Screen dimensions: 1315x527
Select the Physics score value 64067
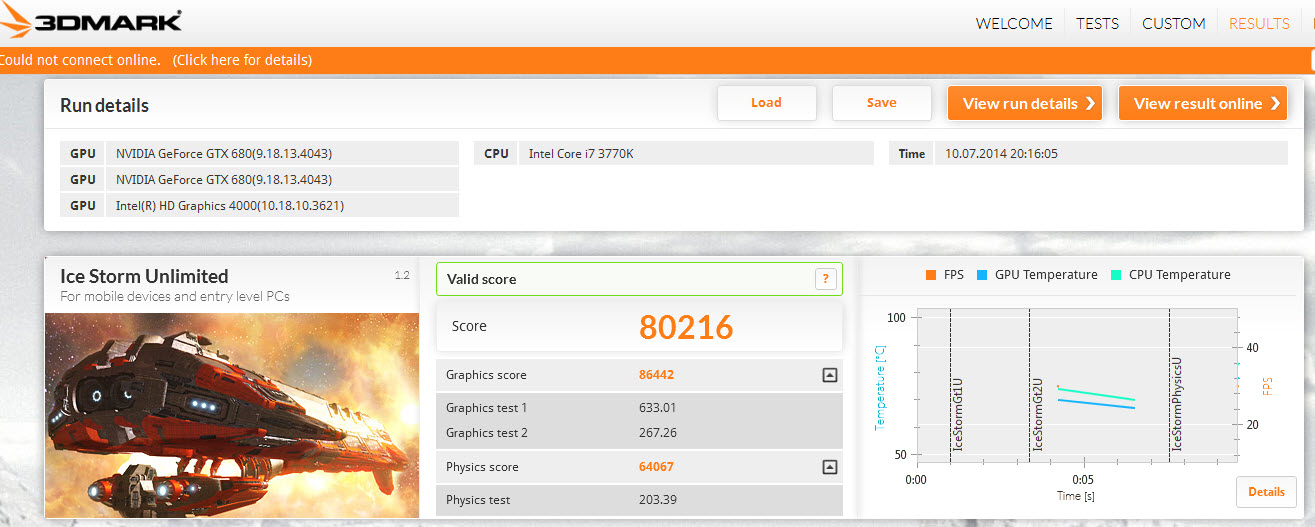[x=658, y=467]
